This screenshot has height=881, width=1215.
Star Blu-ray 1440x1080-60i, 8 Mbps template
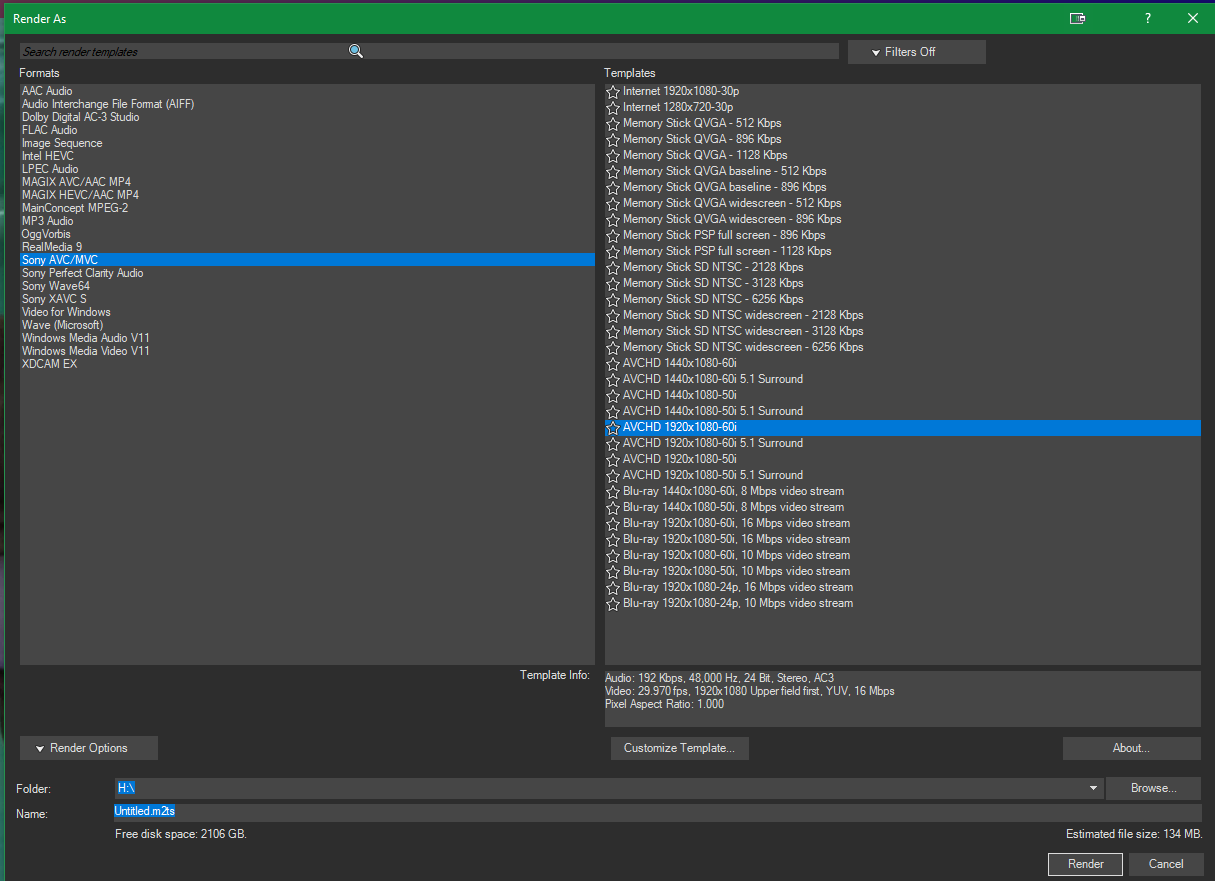tap(613, 491)
